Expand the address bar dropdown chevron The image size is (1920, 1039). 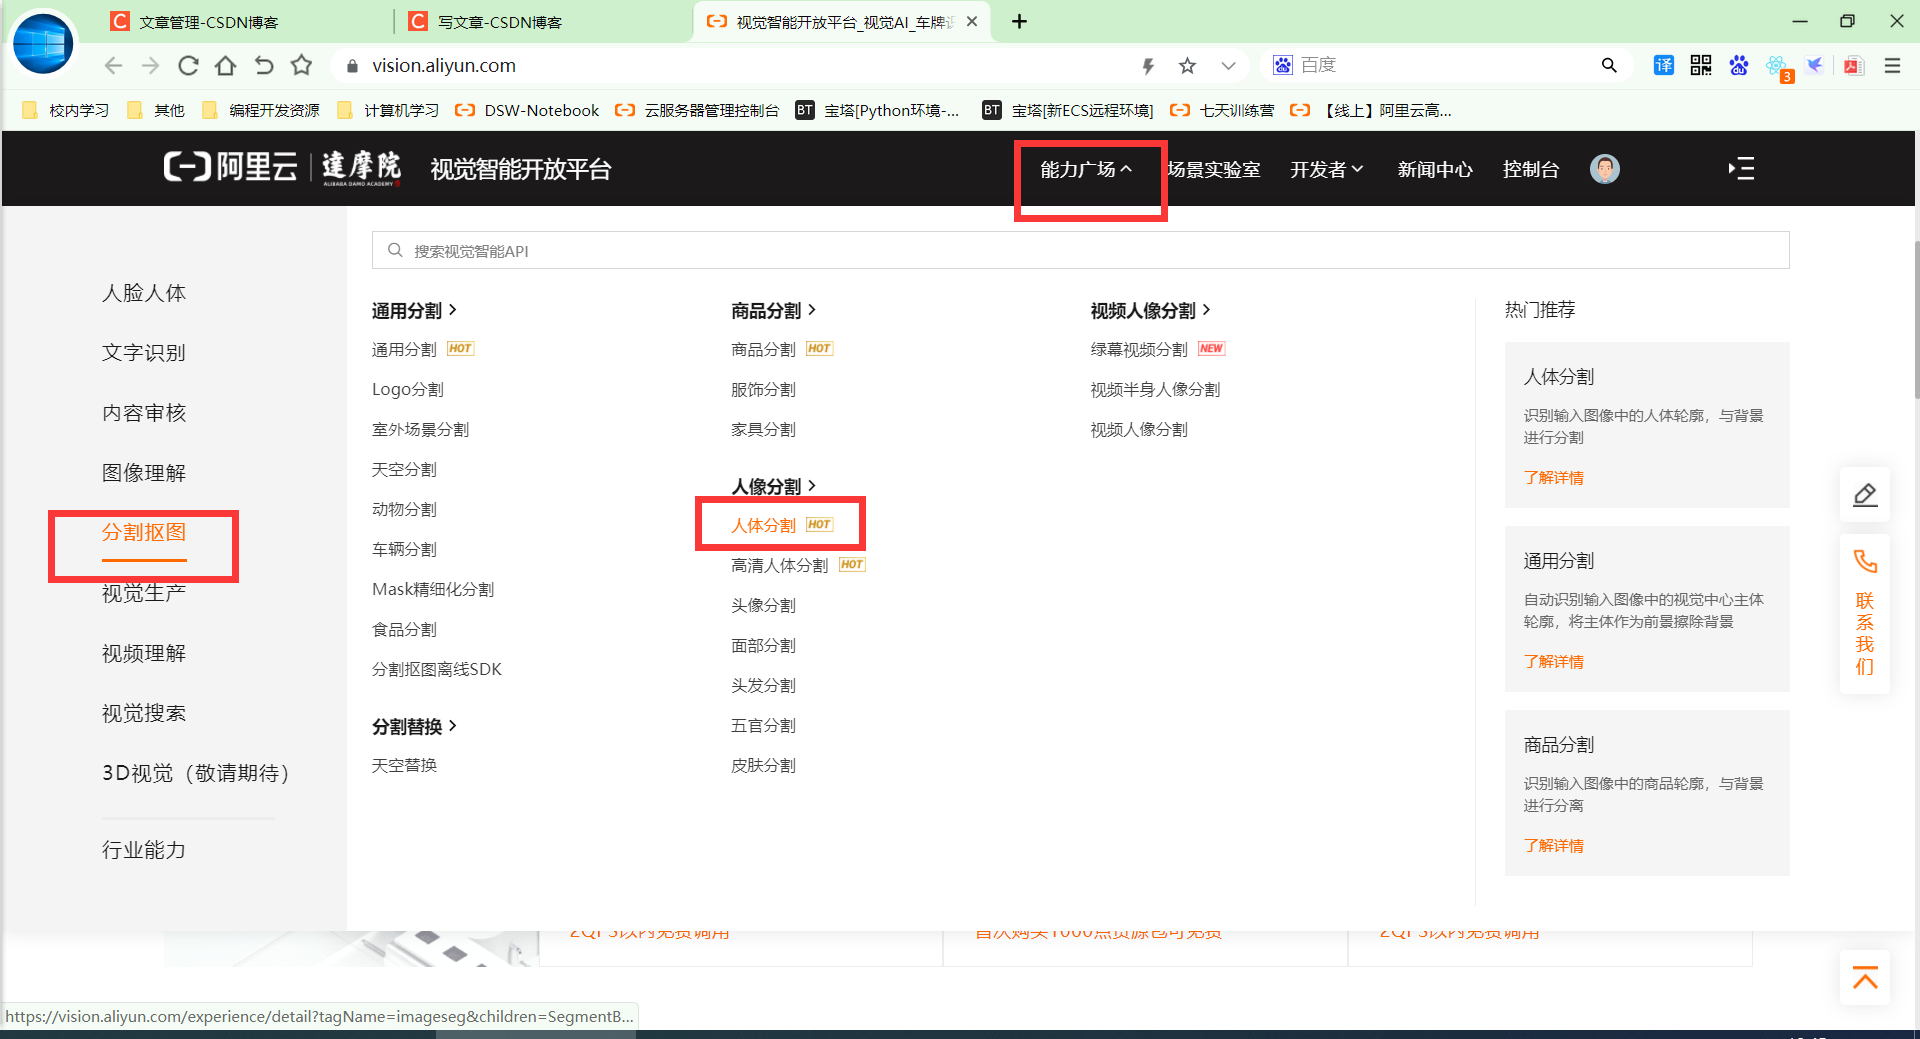pos(1228,66)
